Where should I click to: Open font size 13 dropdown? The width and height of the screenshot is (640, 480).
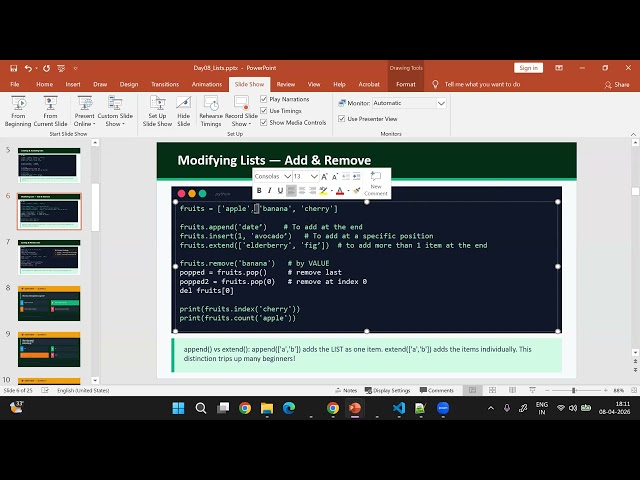314,176
